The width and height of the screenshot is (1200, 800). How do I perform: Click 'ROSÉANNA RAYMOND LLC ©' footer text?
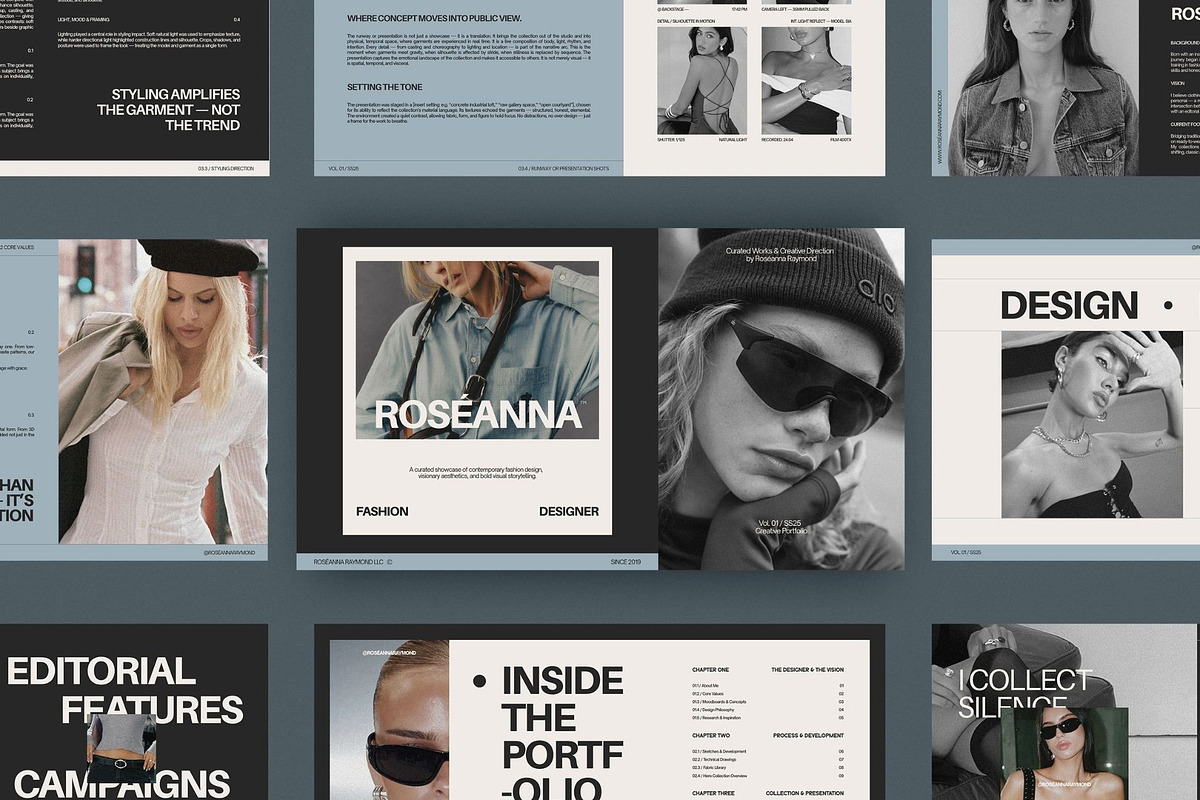[x=353, y=562]
